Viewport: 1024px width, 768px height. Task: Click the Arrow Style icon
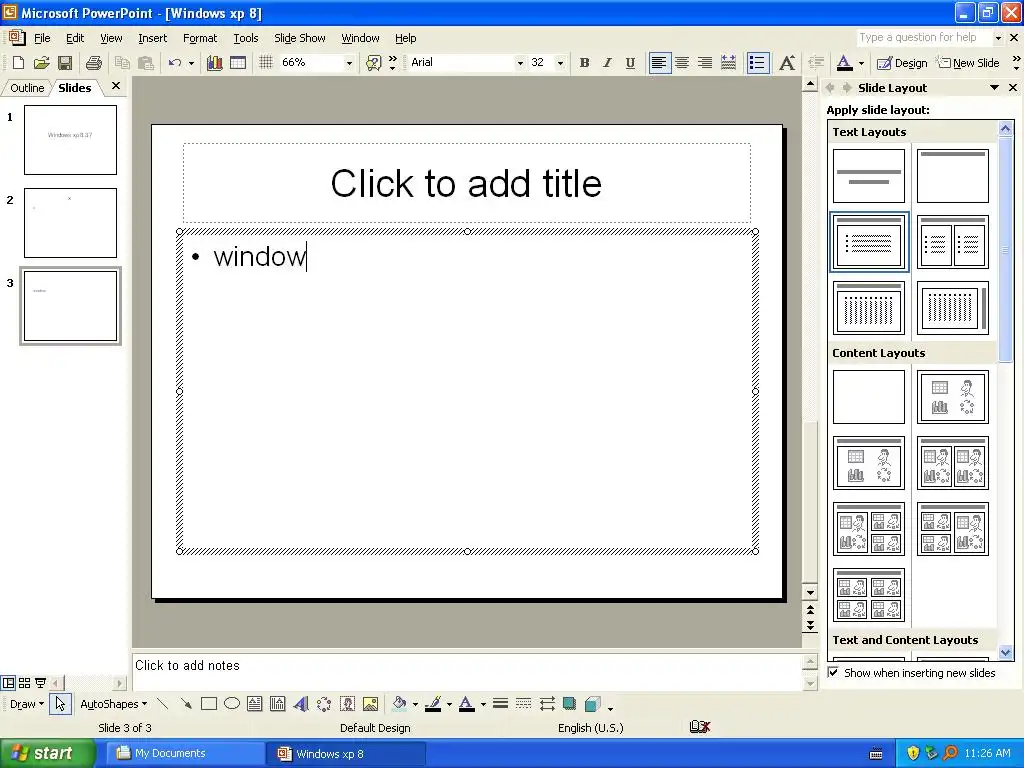(547, 703)
